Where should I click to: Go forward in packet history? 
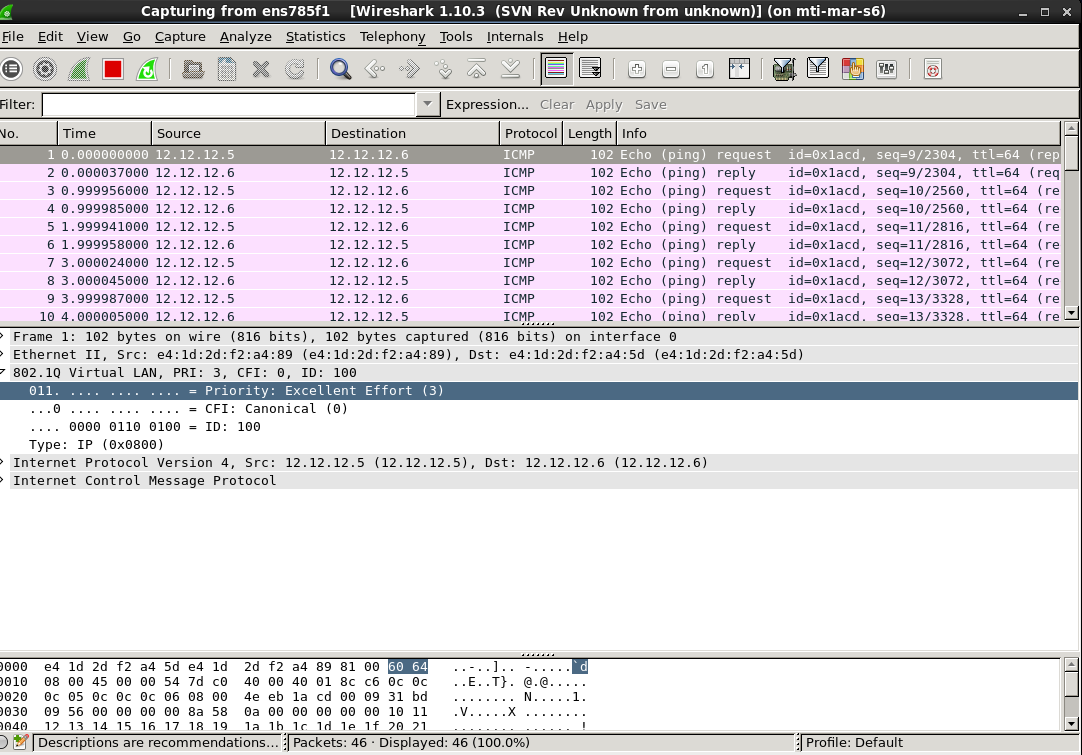[x=408, y=69]
